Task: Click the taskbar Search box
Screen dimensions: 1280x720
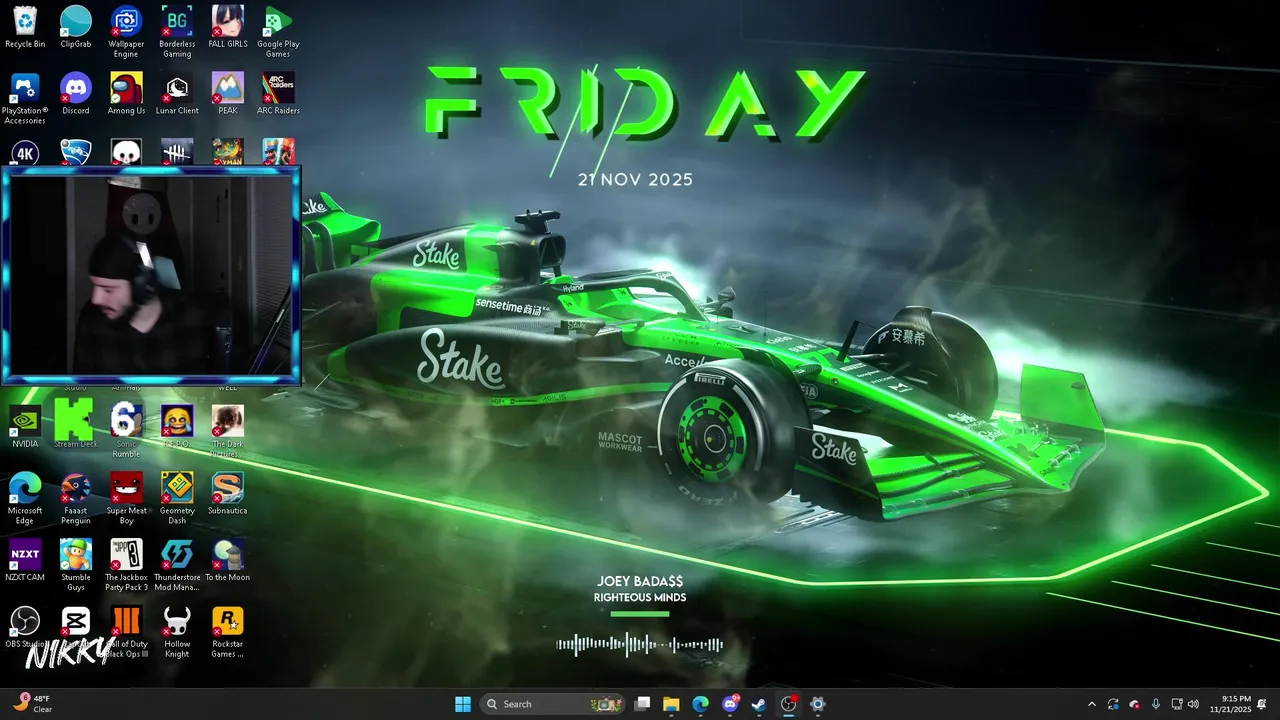Action: [553, 704]
